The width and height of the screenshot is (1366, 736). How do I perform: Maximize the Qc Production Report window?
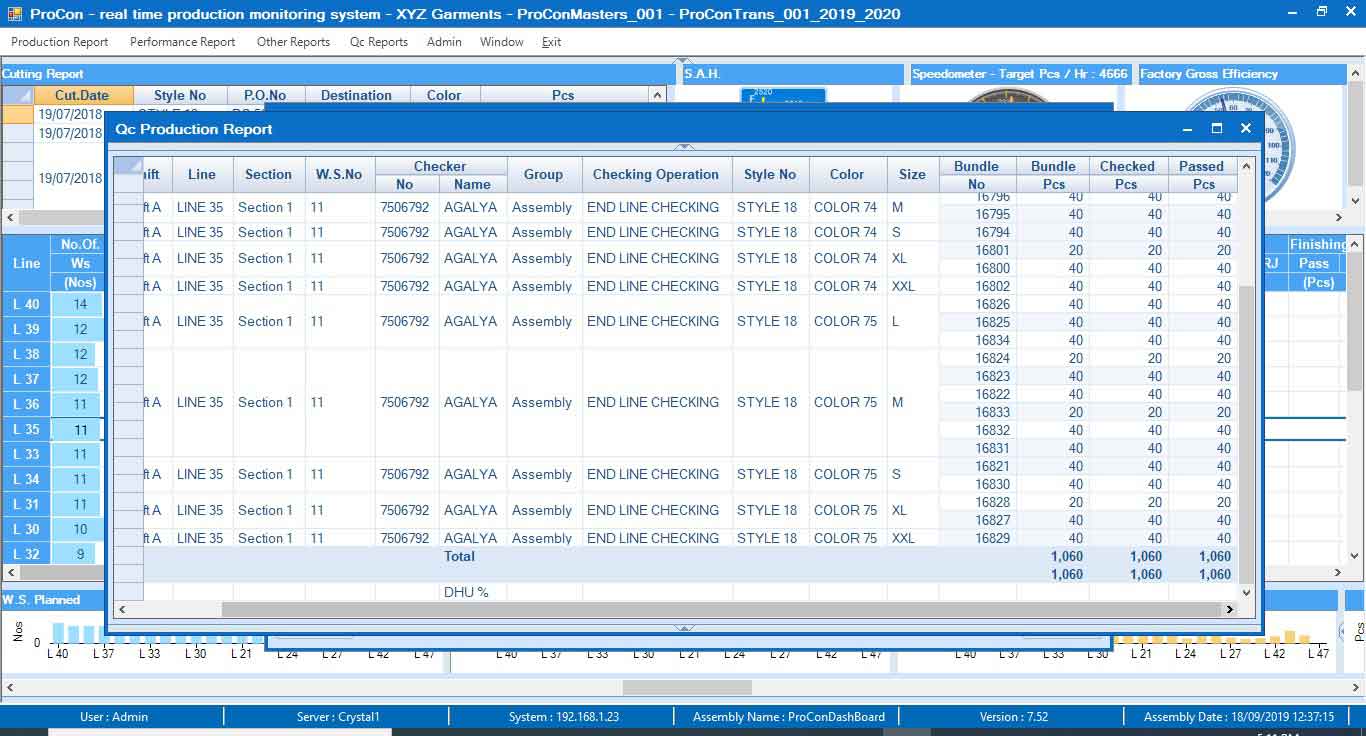(1217, 129)
